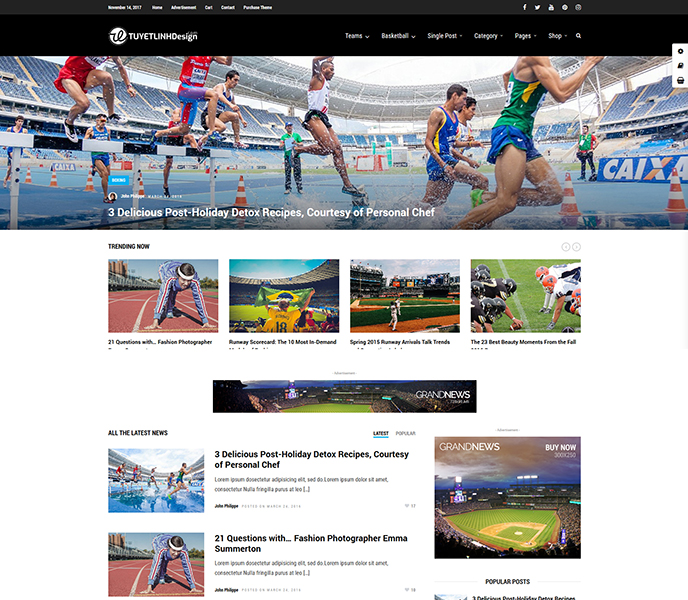Show previous Trending Now items arrow
Screen dimensions: 688x600
(x=566, y=247)
